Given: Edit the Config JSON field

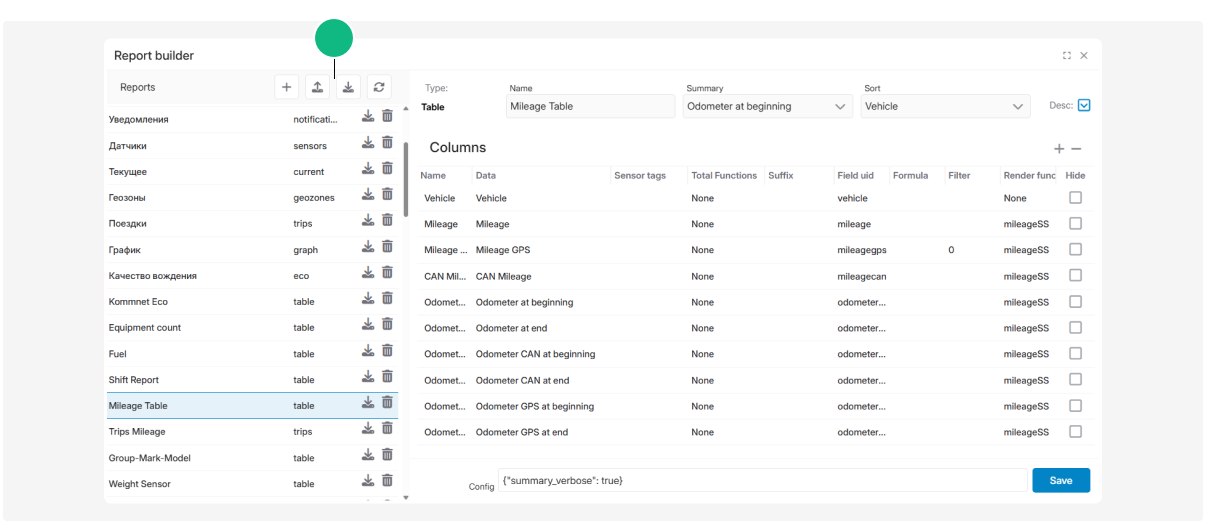Looking at the screenshot, I should 762,480.
